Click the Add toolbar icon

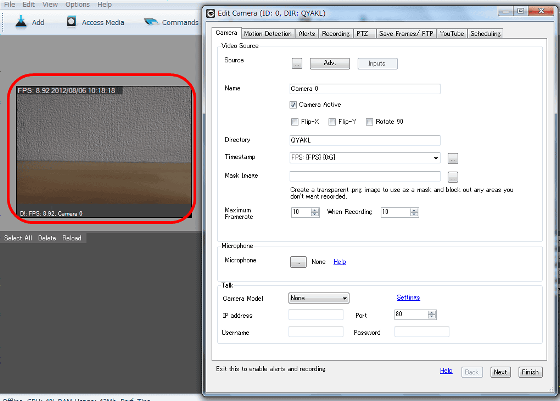click(21, 22)
